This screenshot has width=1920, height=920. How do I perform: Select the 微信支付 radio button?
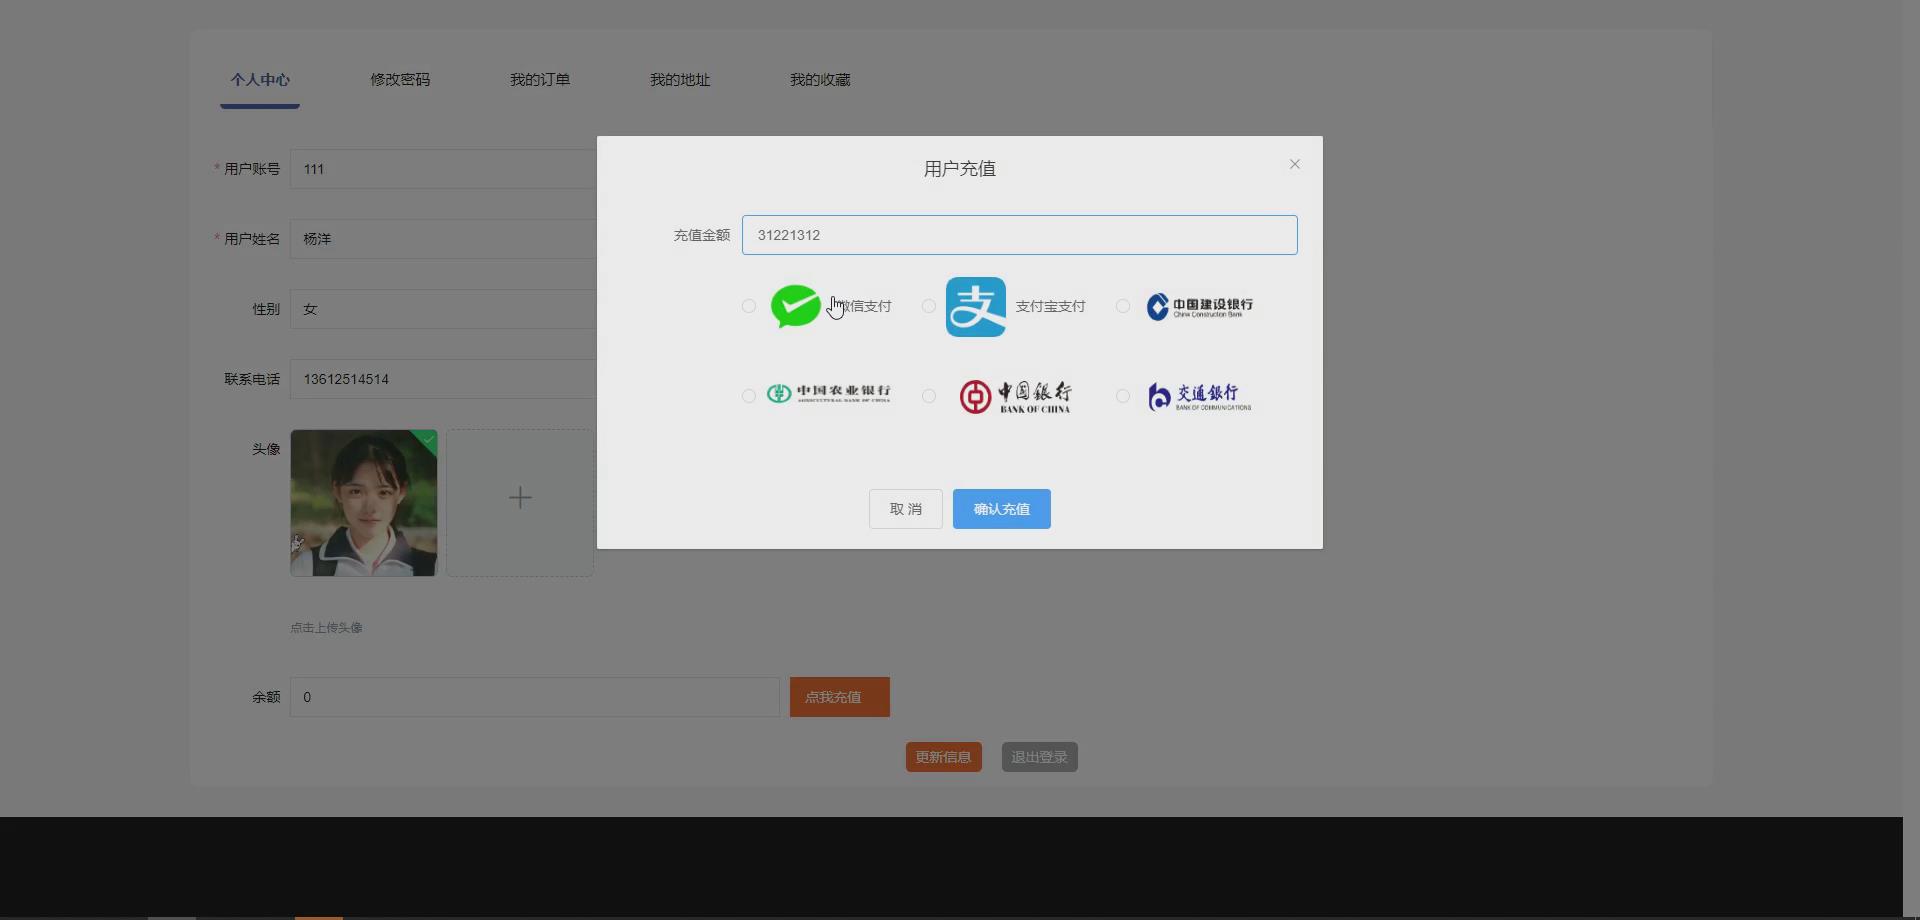pos(748,306)
